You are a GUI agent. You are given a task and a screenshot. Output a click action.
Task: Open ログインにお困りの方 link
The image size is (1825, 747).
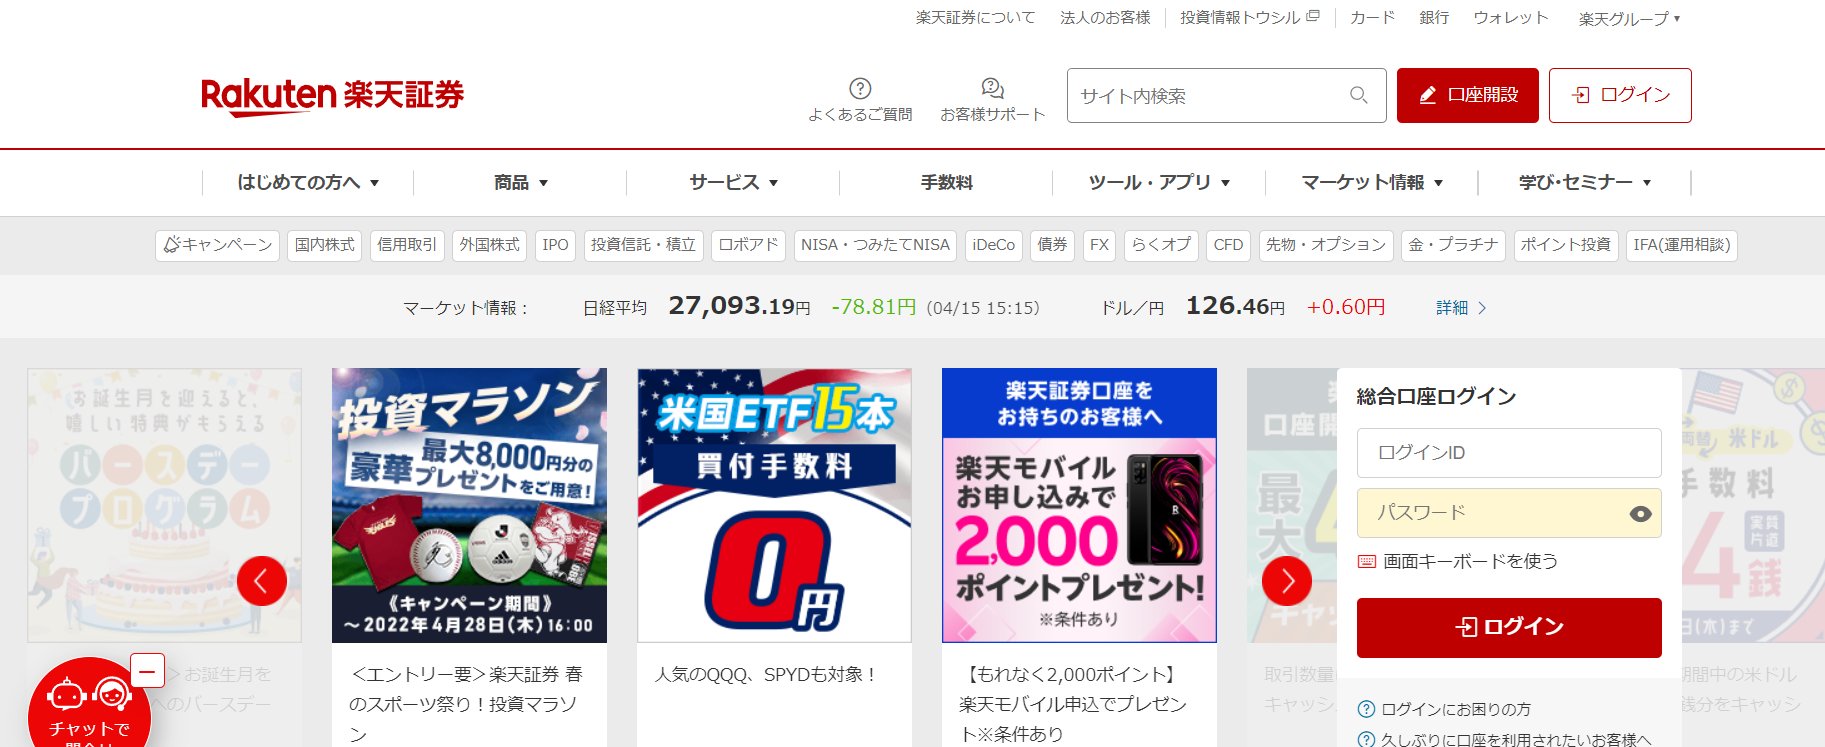(x=1455, y=709)
